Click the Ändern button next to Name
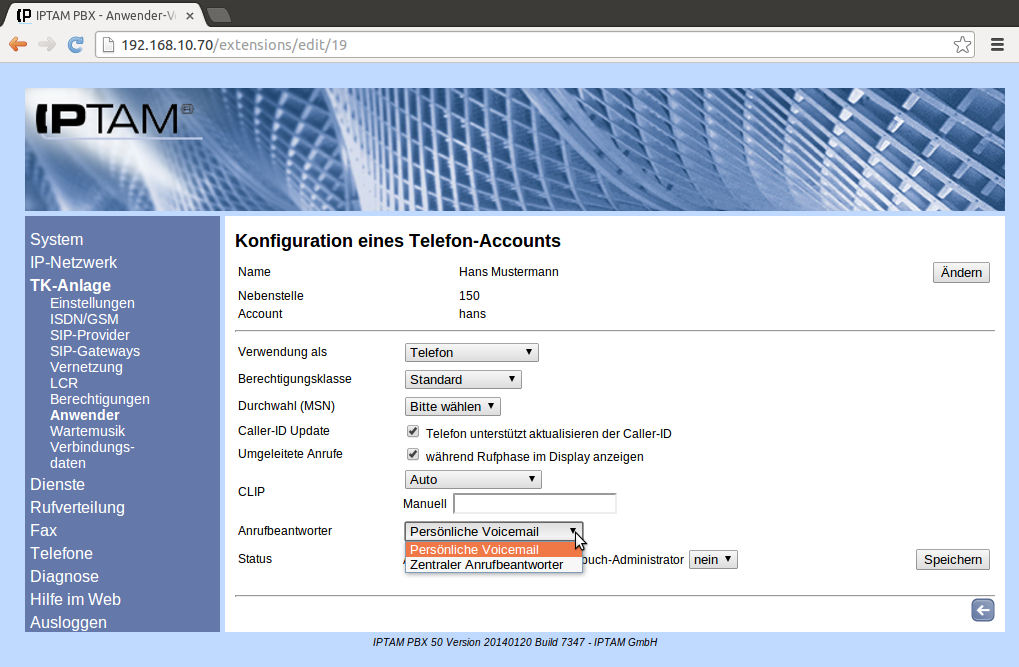The image size is (1019, 667). pos(960,273)
